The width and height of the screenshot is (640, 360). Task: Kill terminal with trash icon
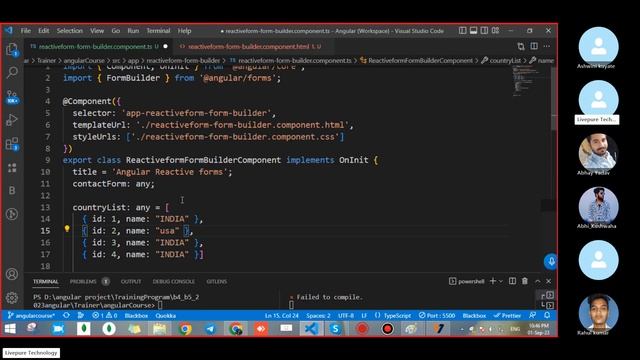coord(525,281)
